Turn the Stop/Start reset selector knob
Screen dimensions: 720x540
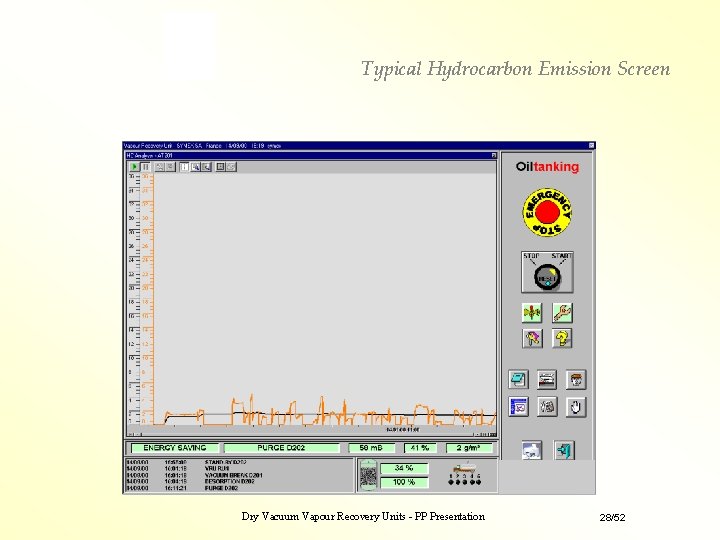[x=547, y=277]
